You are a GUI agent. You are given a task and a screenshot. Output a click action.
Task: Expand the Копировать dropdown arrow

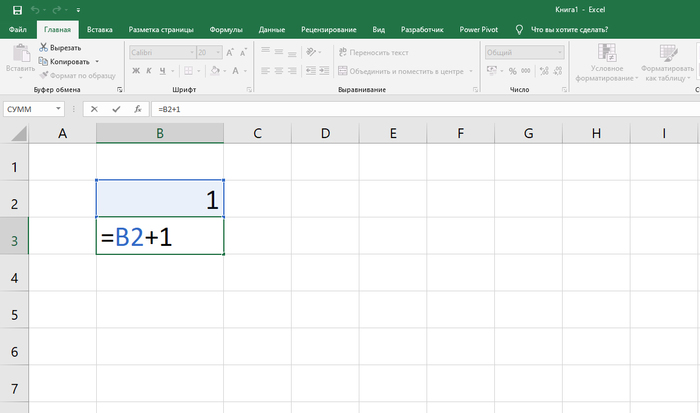point(97,62)
